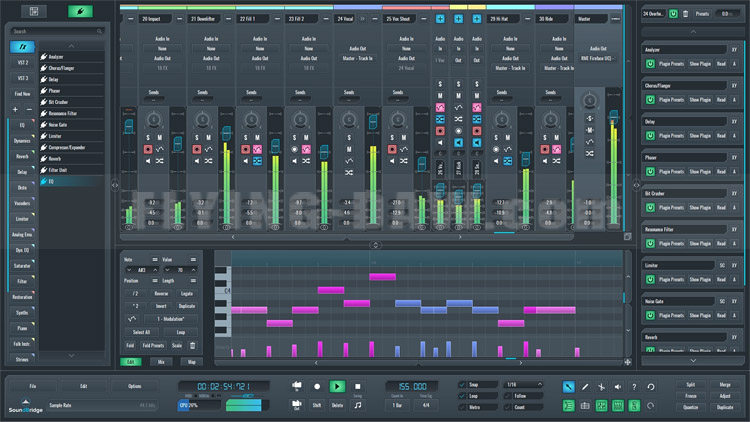Open the 1/16 snap value dropdown
The width and height of the screenshot is (750, 422).
[x=523, y=385]
